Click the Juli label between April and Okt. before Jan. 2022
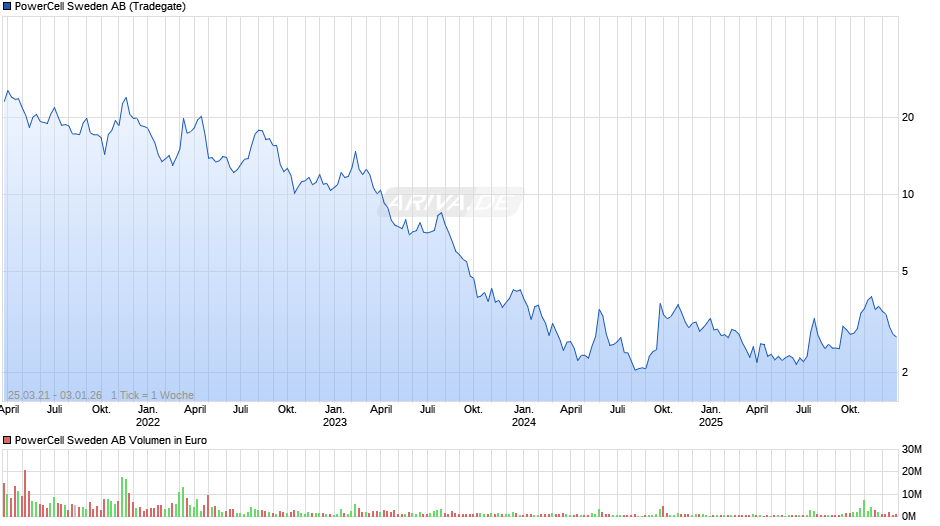 55,410
